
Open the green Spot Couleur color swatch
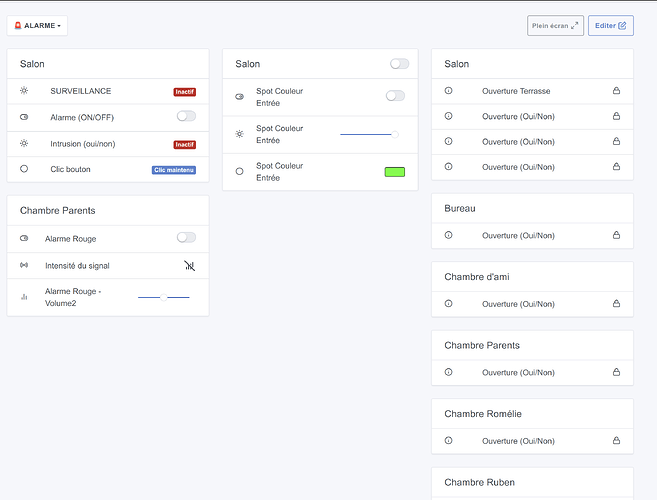[x=394, y=172]
